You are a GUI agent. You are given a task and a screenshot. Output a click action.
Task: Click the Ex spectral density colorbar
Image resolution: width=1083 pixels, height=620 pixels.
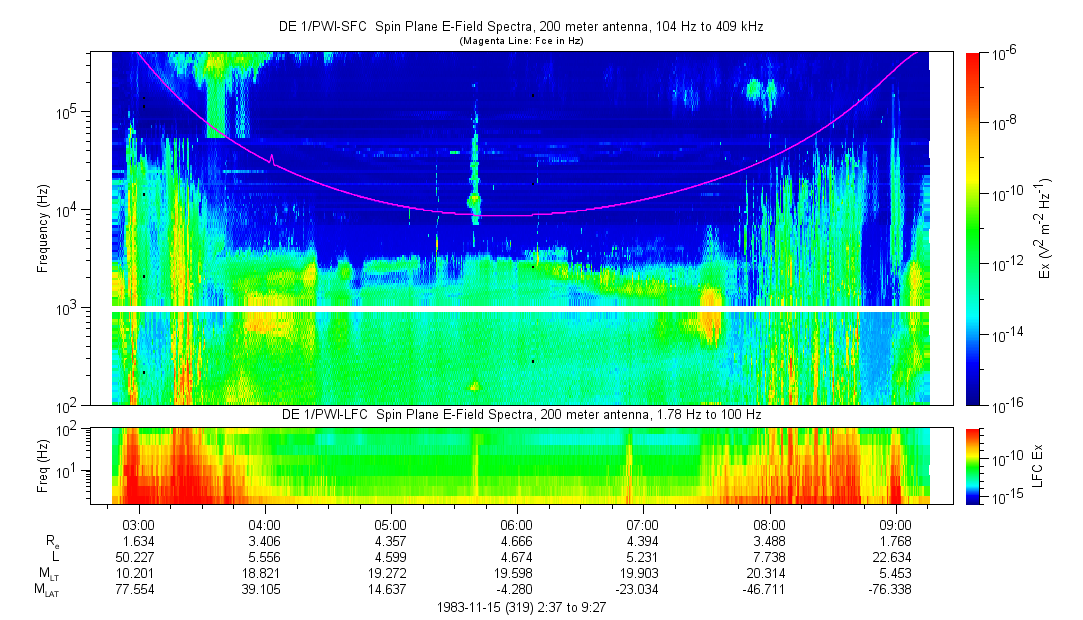[973, 228]
